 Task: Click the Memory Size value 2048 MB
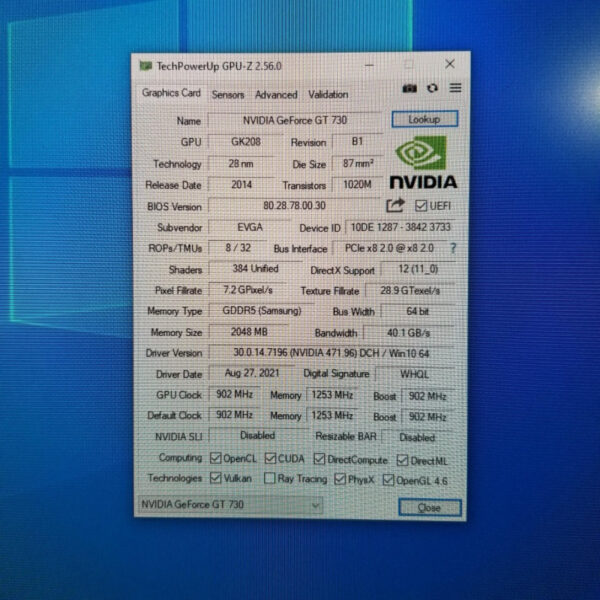(x=249, y=332)
